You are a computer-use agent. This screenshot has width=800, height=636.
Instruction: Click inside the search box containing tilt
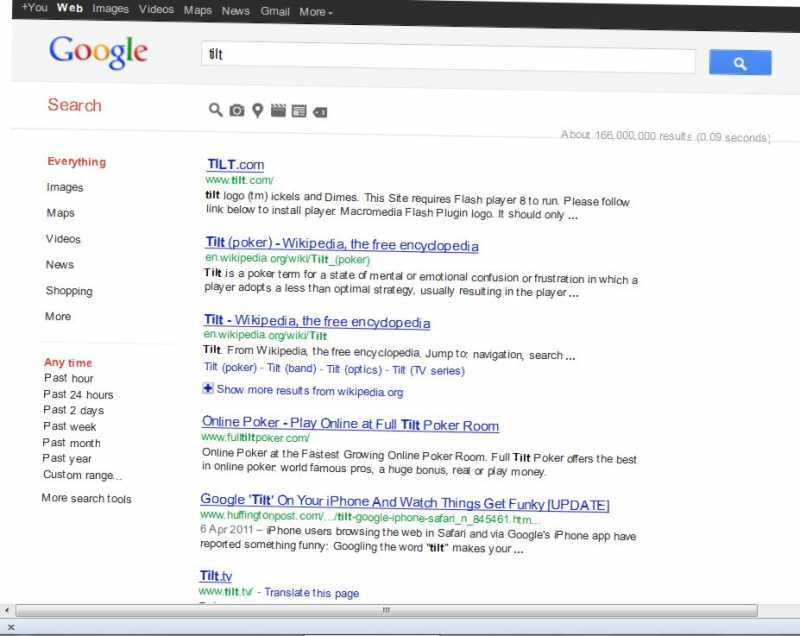click(448, 58)
